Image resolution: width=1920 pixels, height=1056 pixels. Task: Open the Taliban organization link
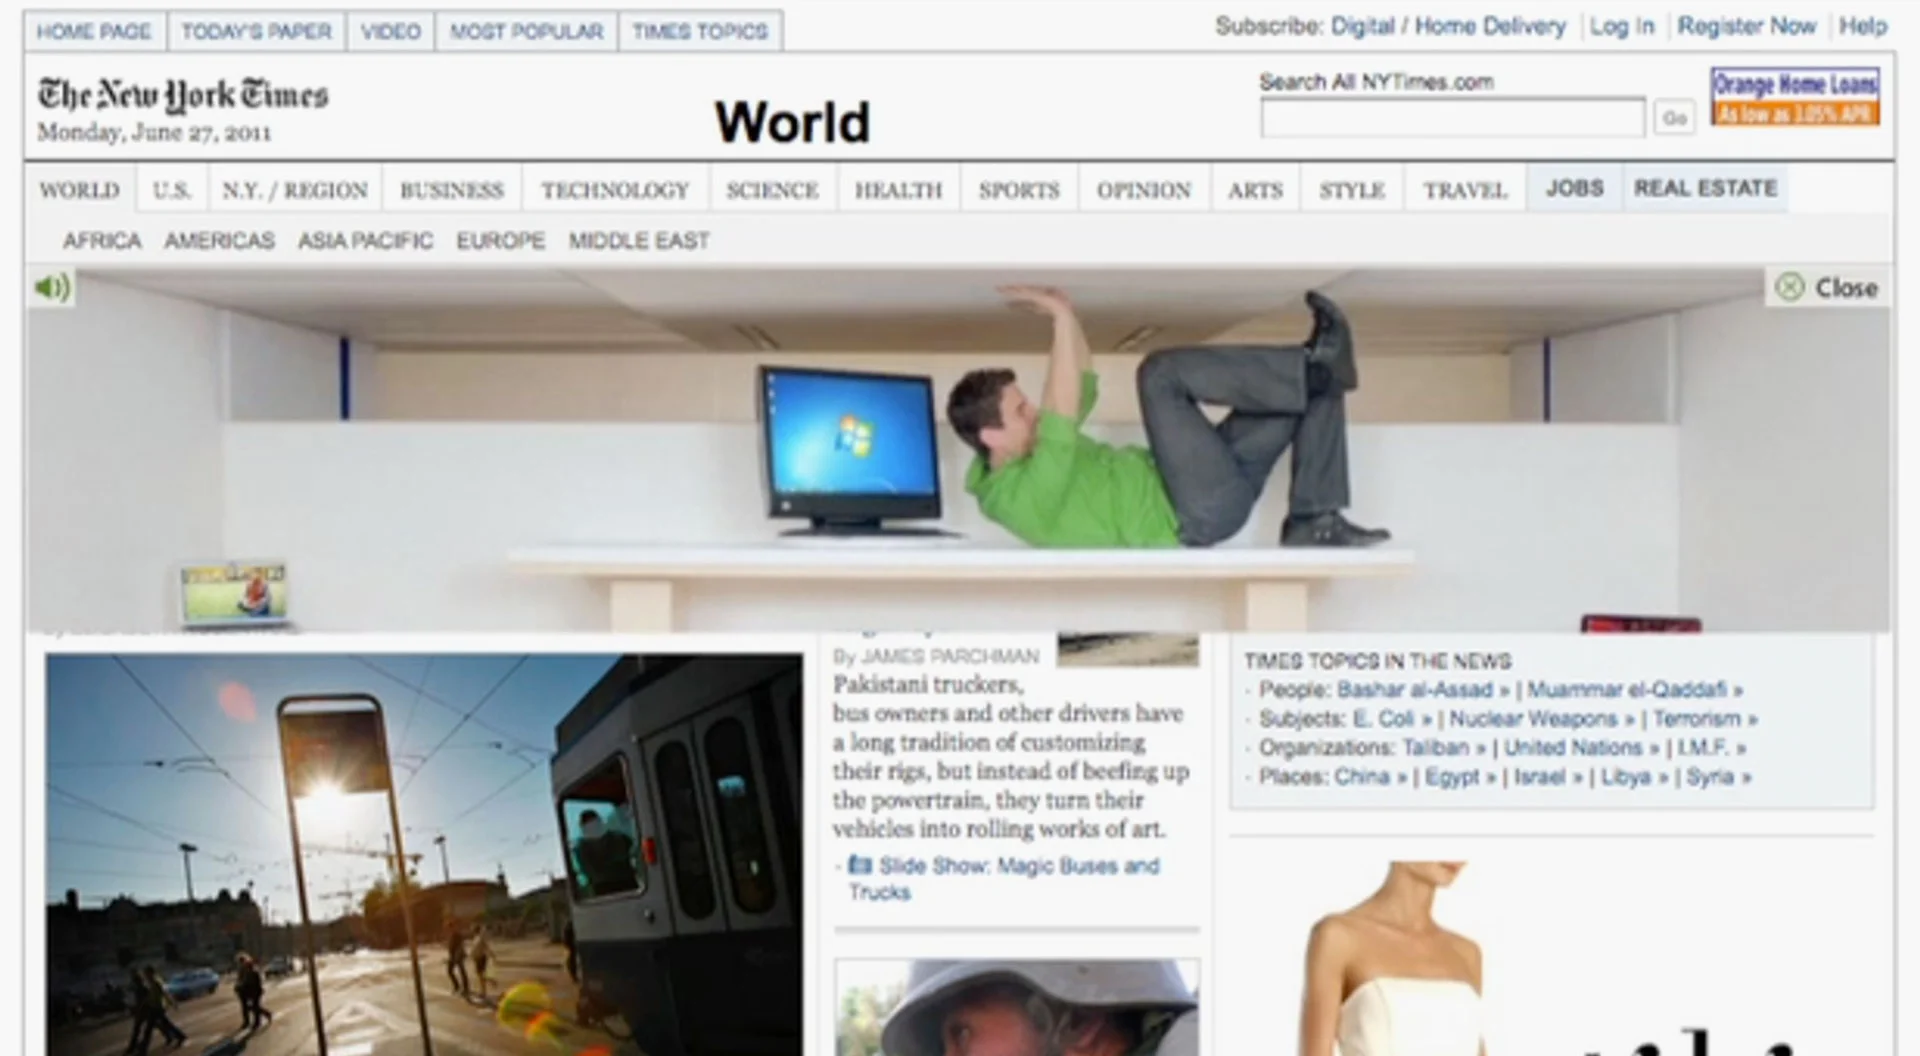tap(1444, 748)
